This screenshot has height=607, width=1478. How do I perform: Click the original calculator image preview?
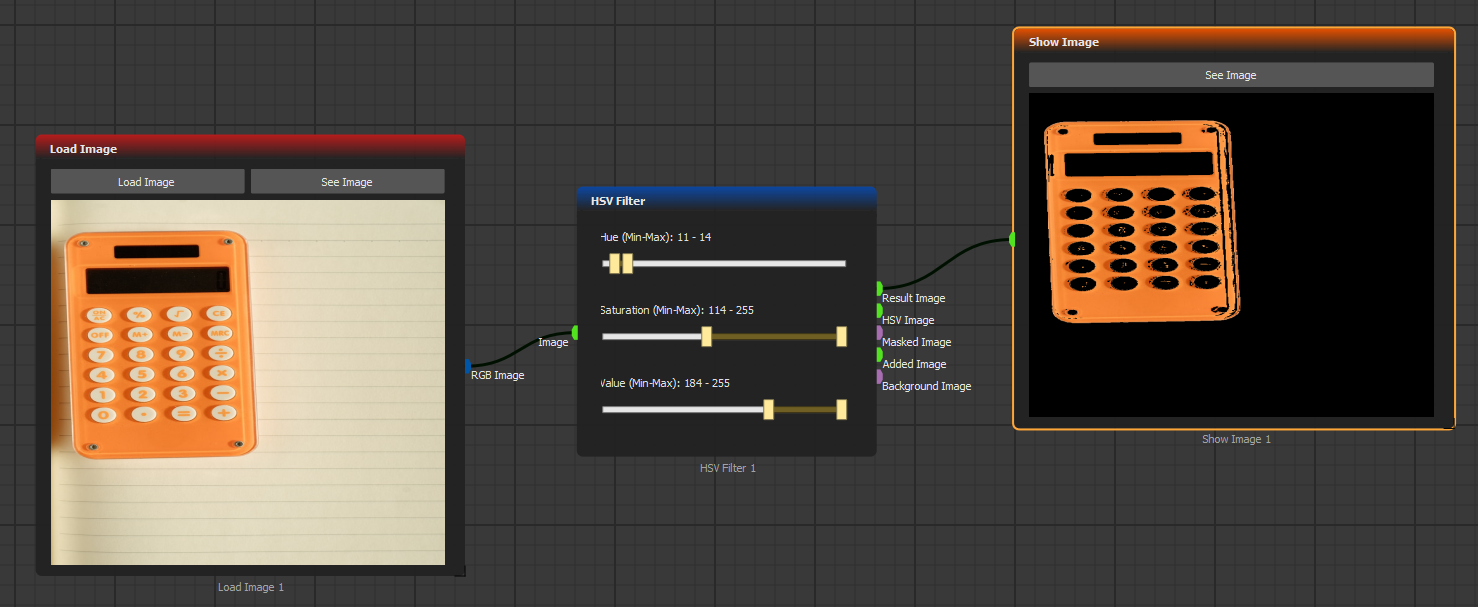pyautogui.click(x=248, y=382)
